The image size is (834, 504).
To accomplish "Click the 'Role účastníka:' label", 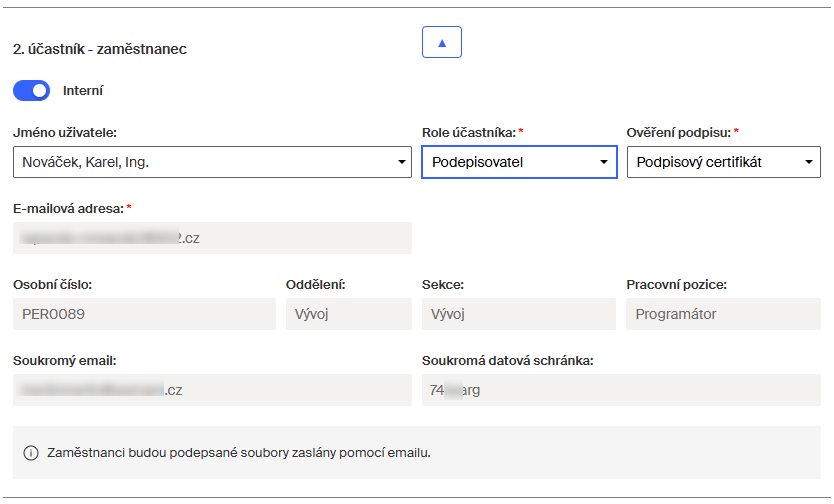I will [468, 132].
